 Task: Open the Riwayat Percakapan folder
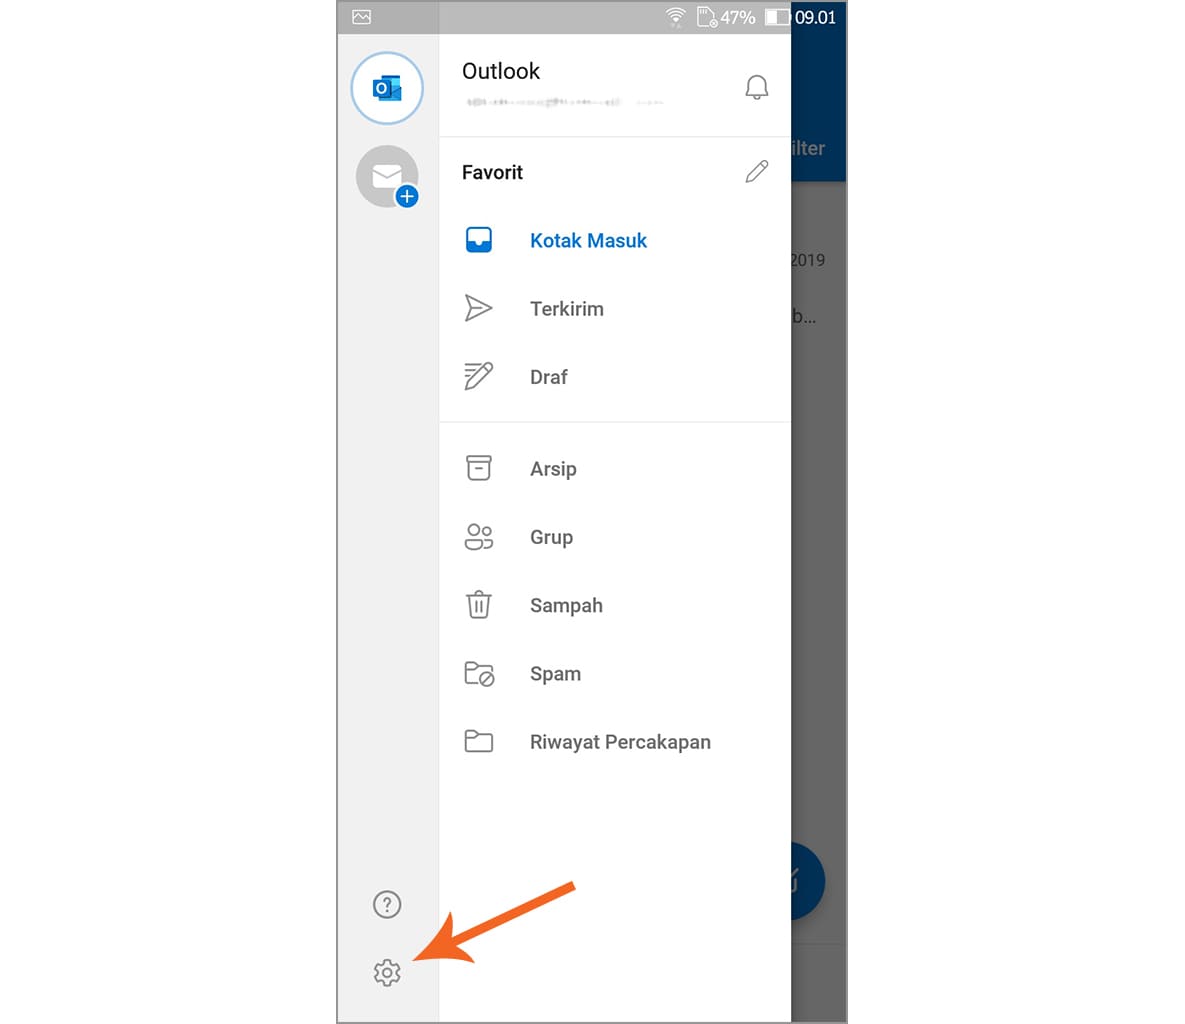tap(615, 741)
